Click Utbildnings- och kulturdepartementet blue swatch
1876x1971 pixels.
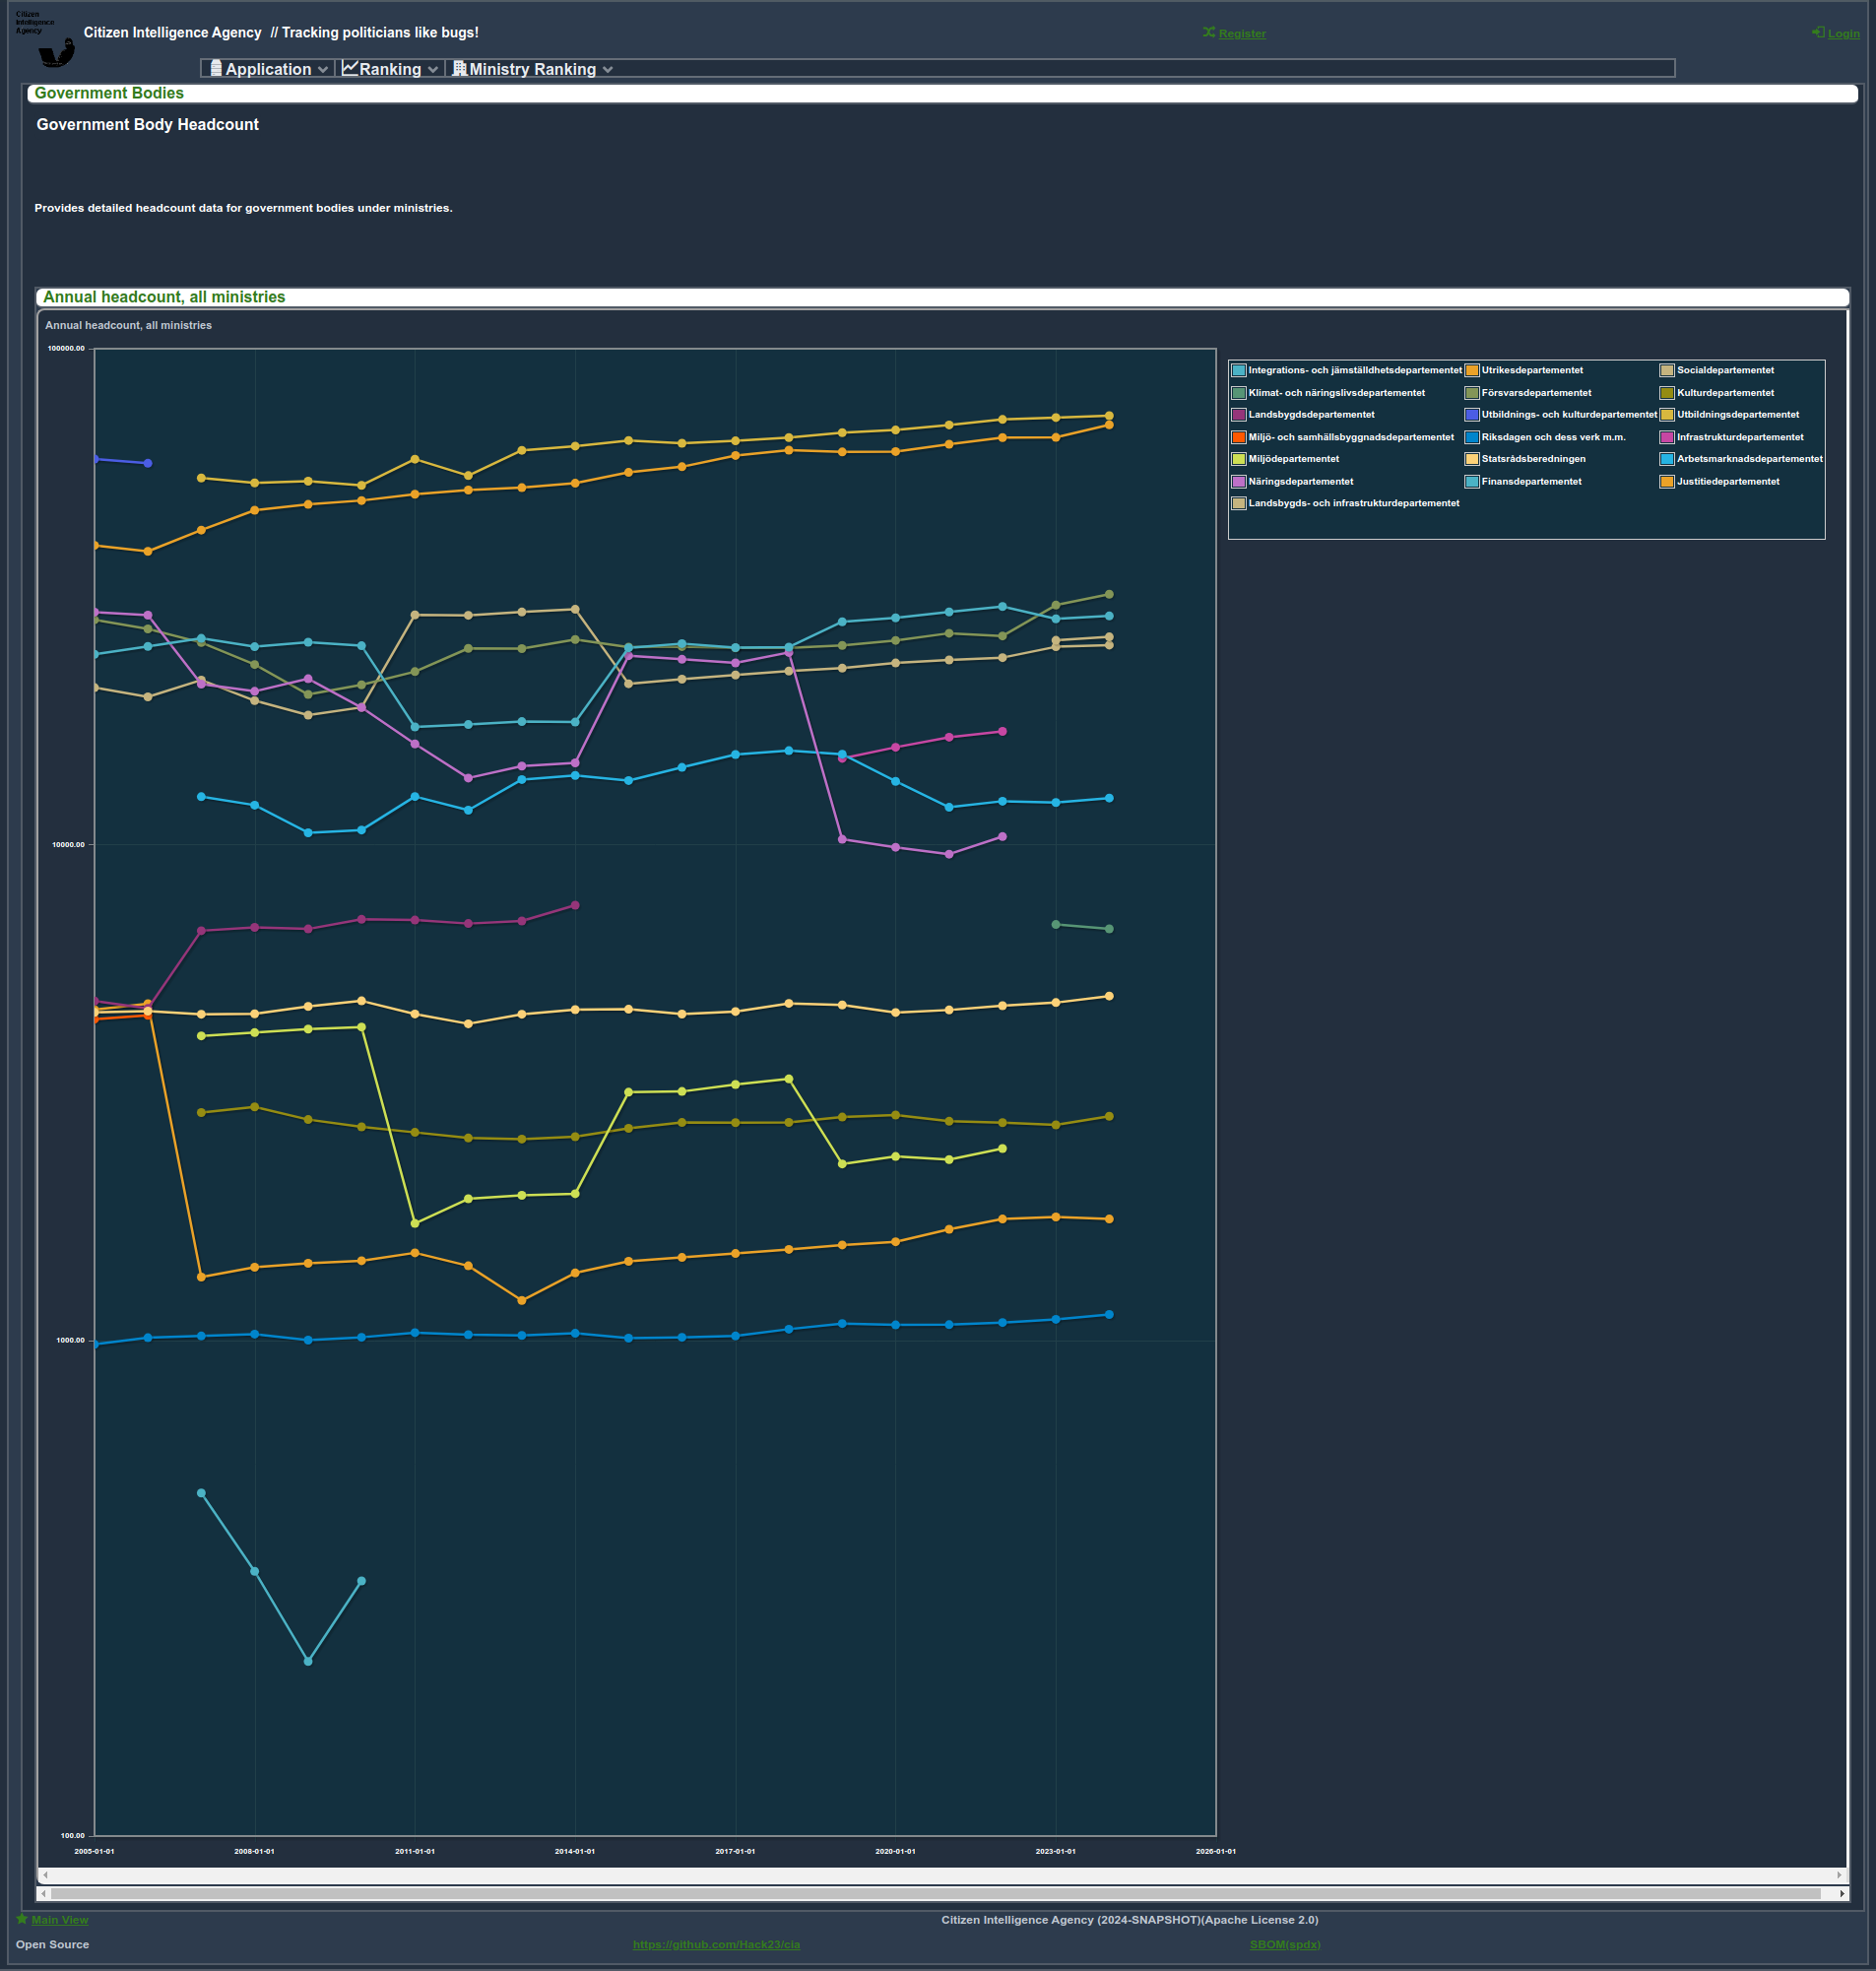point(1472,415)
